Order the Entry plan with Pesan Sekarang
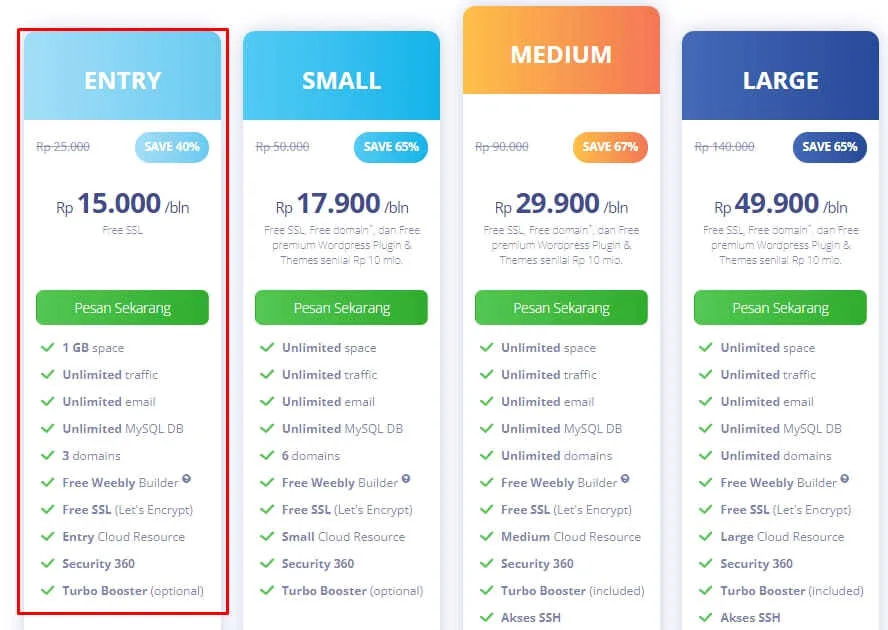Image resolution: width=888 pixels, height=630 pixels. [x=122, y=308]
